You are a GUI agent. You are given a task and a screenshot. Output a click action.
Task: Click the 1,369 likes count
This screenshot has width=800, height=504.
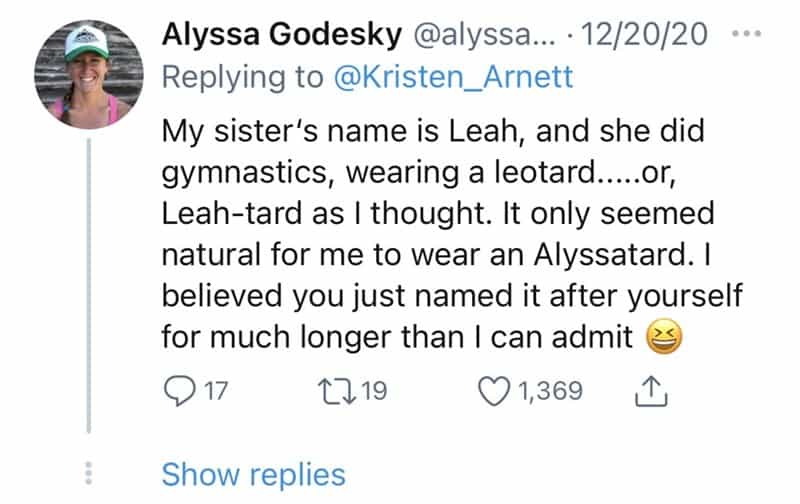(545, 391)
